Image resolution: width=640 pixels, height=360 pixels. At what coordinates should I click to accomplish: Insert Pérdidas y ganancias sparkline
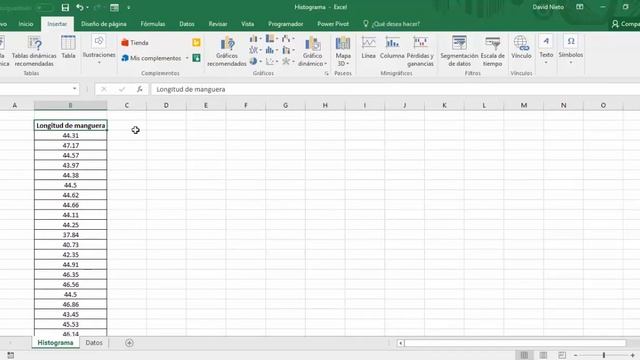coord(420,51)
